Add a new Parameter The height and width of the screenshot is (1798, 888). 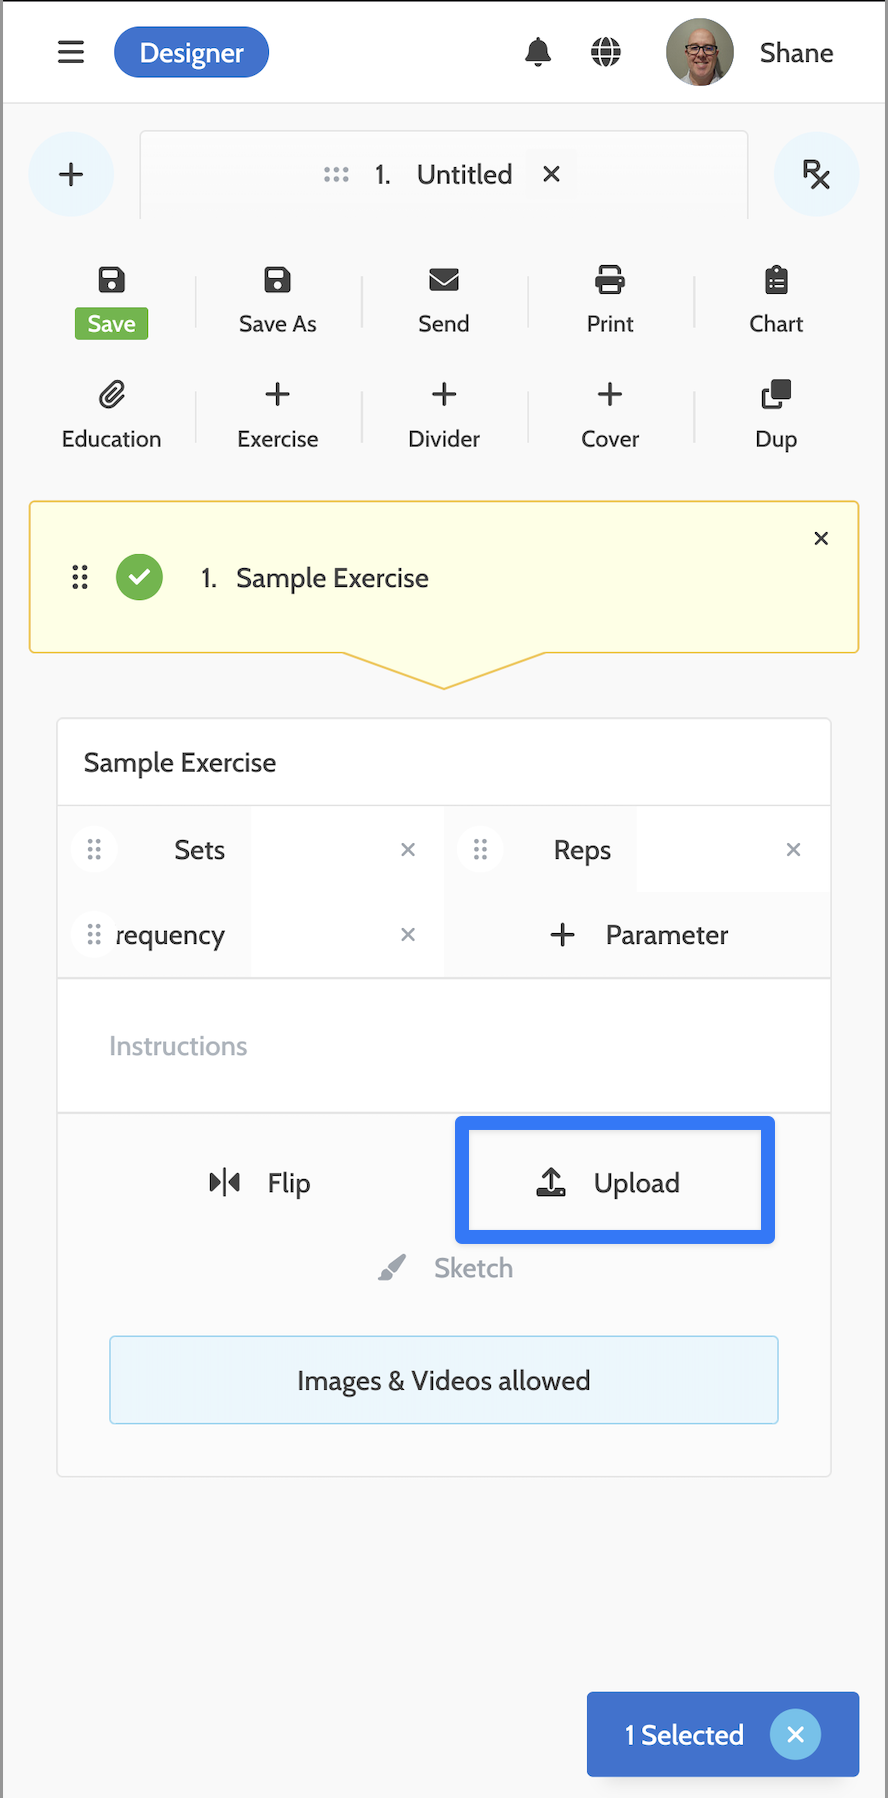click(x=639, y=935)
